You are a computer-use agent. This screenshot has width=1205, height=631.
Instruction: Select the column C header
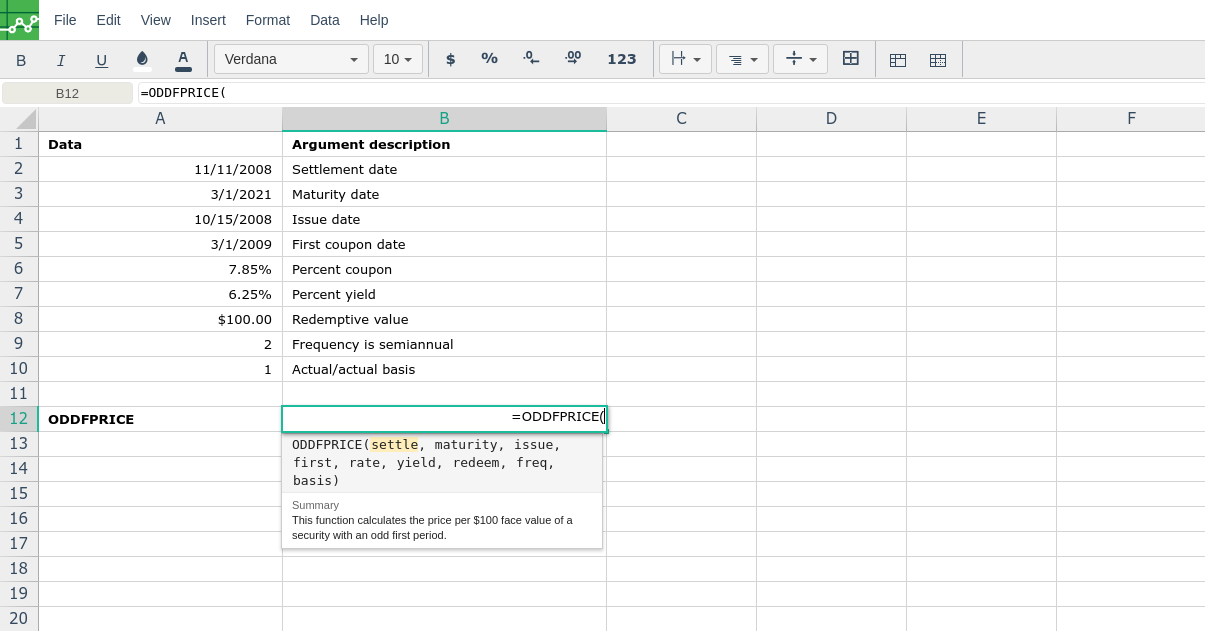point(681,119)
